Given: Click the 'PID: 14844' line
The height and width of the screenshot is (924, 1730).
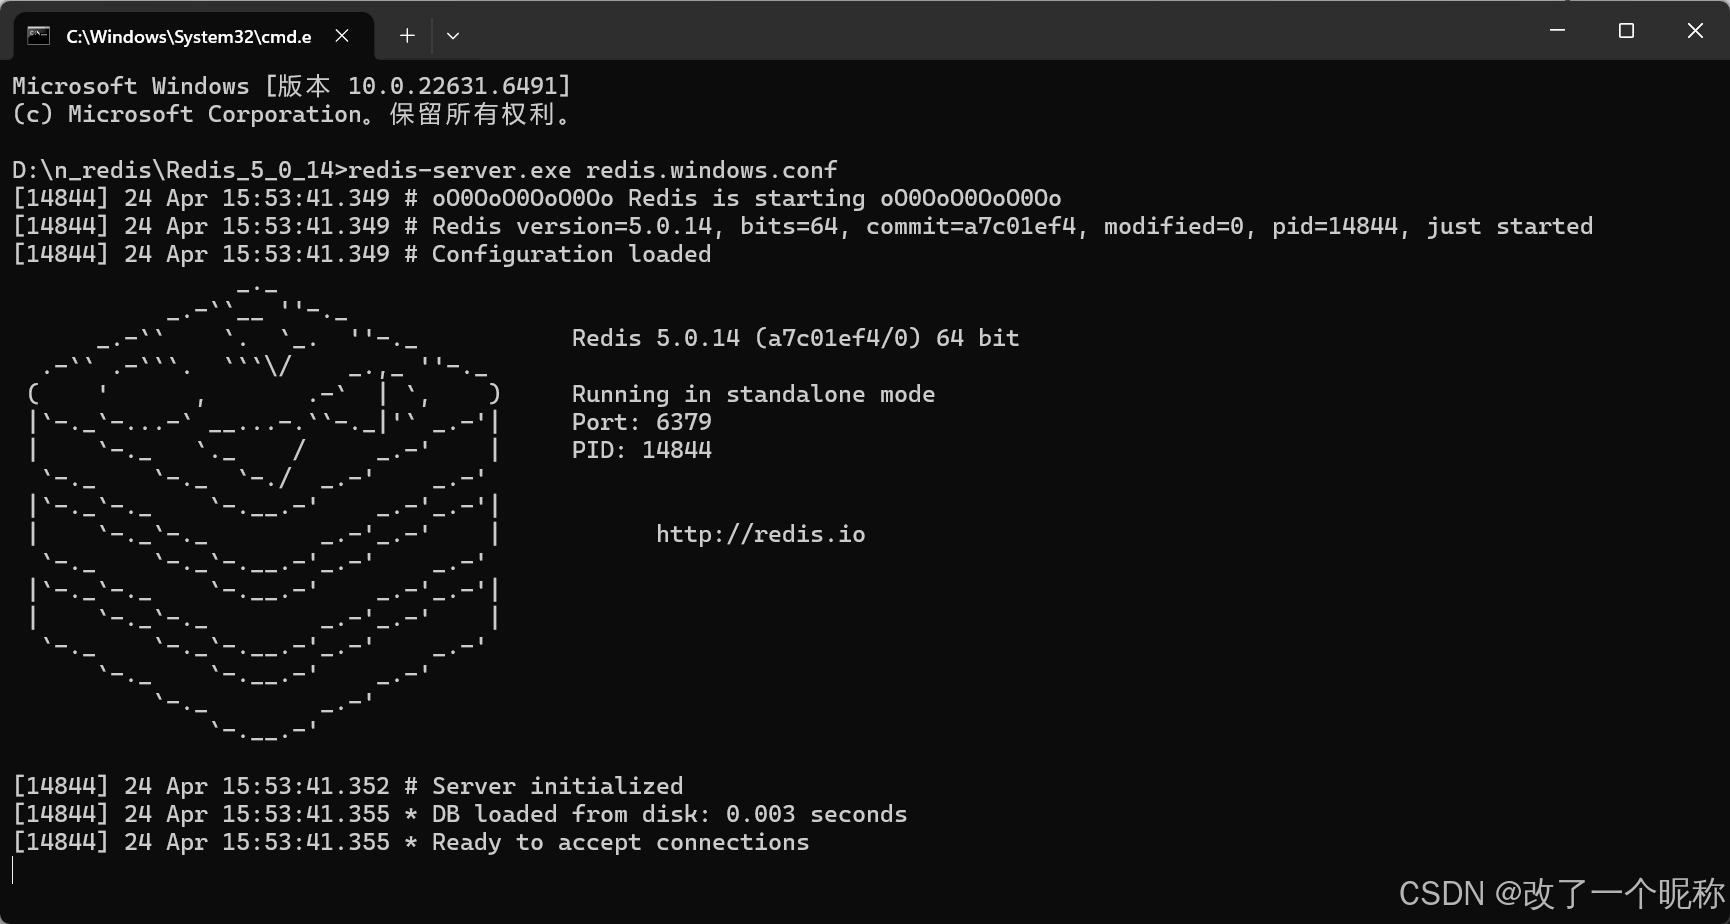Looking at the screenshot, I should click(642, 450).
